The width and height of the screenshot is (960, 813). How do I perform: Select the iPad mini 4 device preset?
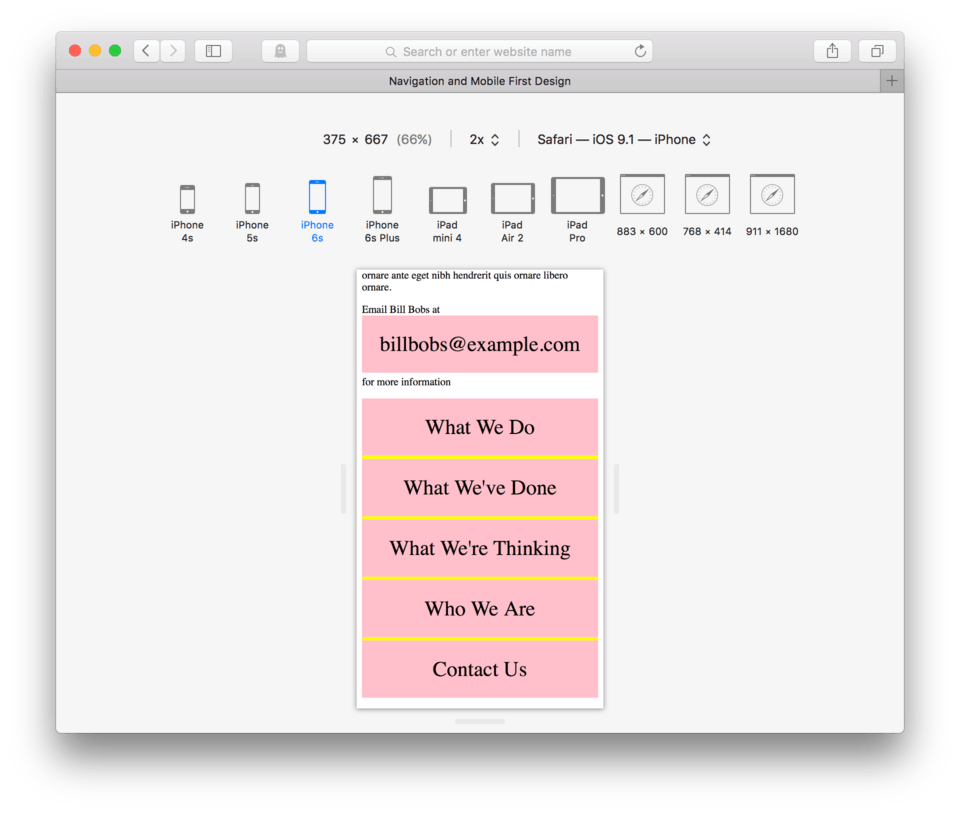448,214
